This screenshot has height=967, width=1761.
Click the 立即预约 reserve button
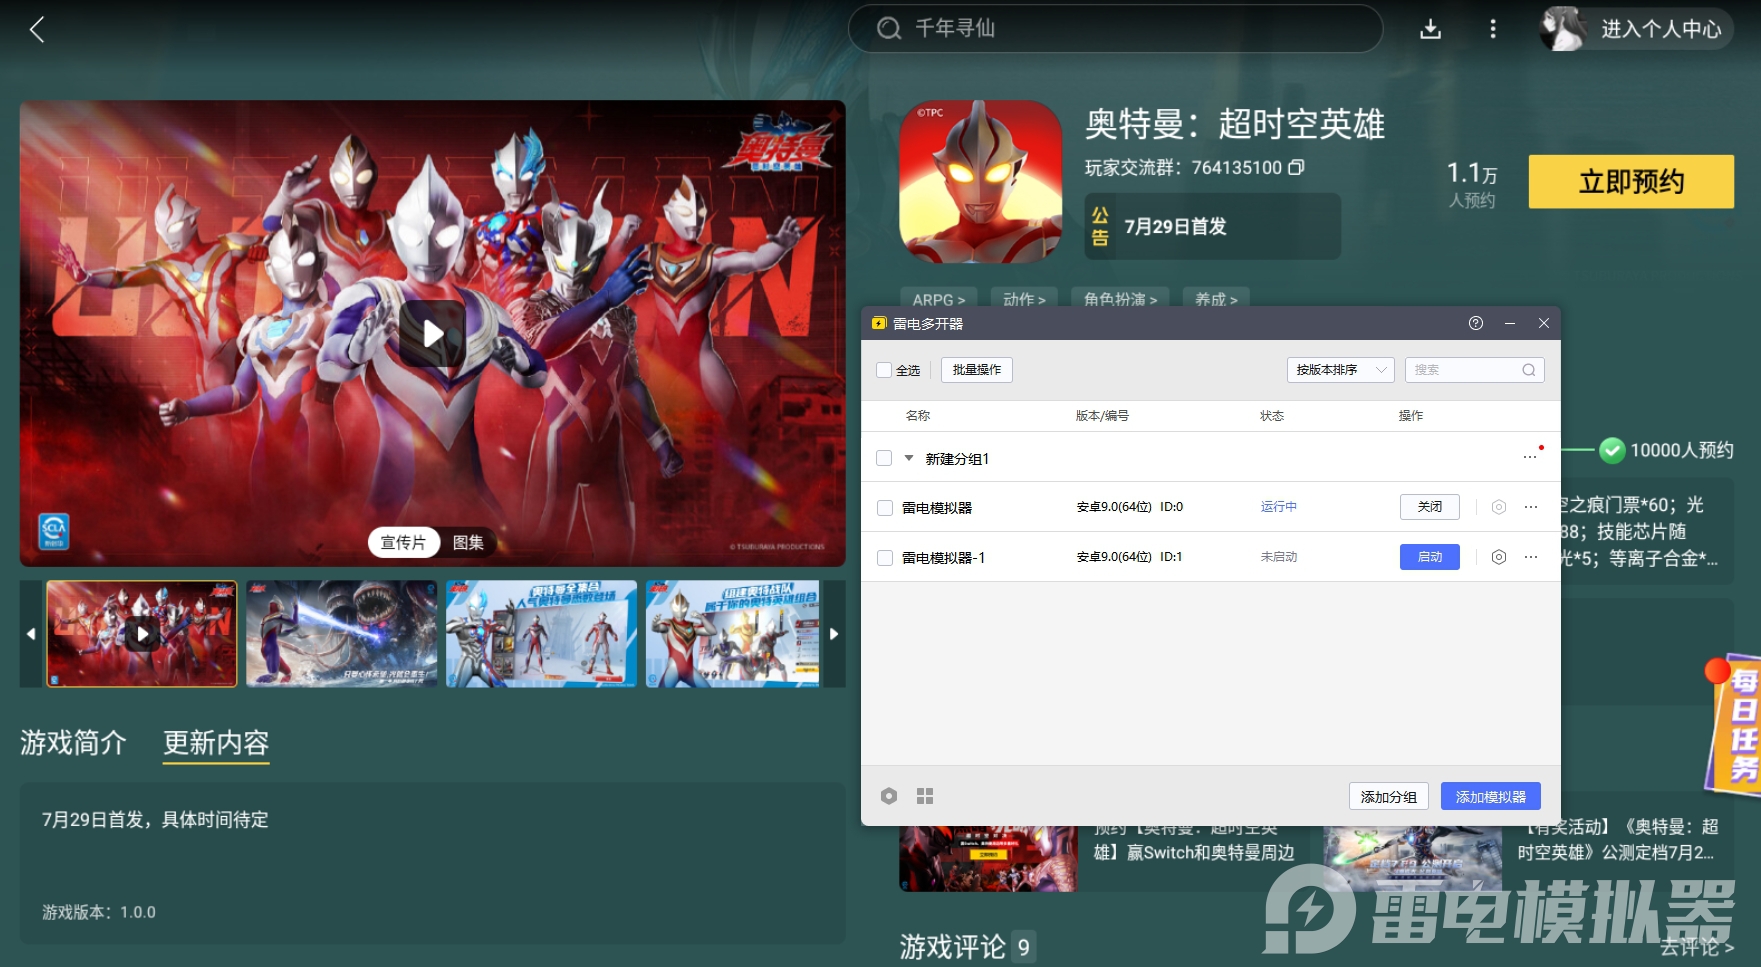(x=1631, y=182)
